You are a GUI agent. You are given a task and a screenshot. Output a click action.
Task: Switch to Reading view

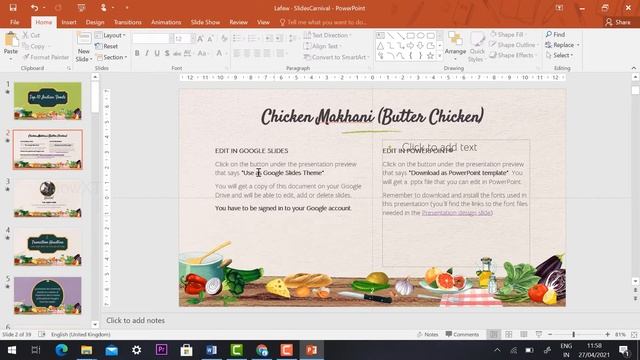[x=524, y=334]
